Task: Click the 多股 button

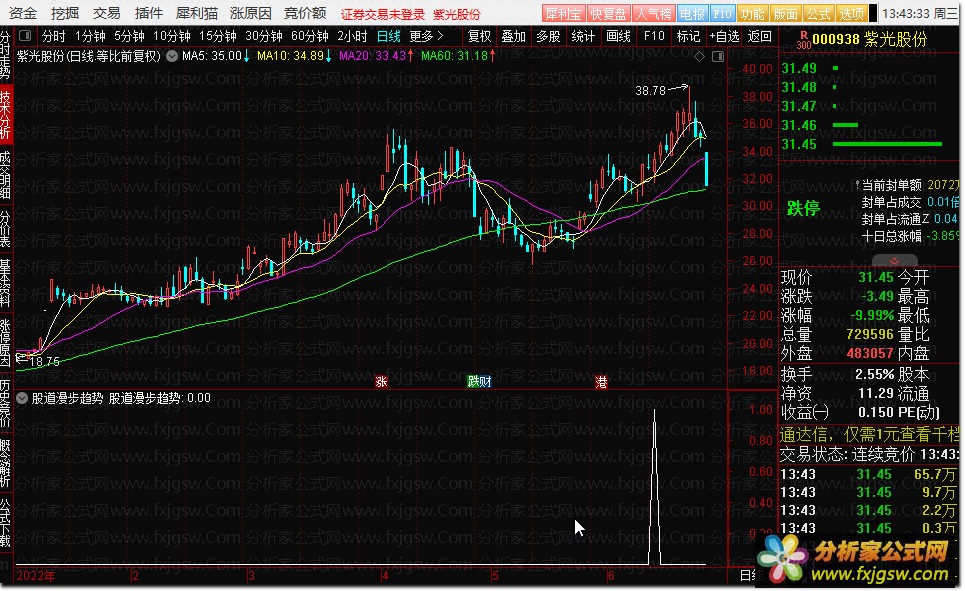Action: tap(548, 36)
